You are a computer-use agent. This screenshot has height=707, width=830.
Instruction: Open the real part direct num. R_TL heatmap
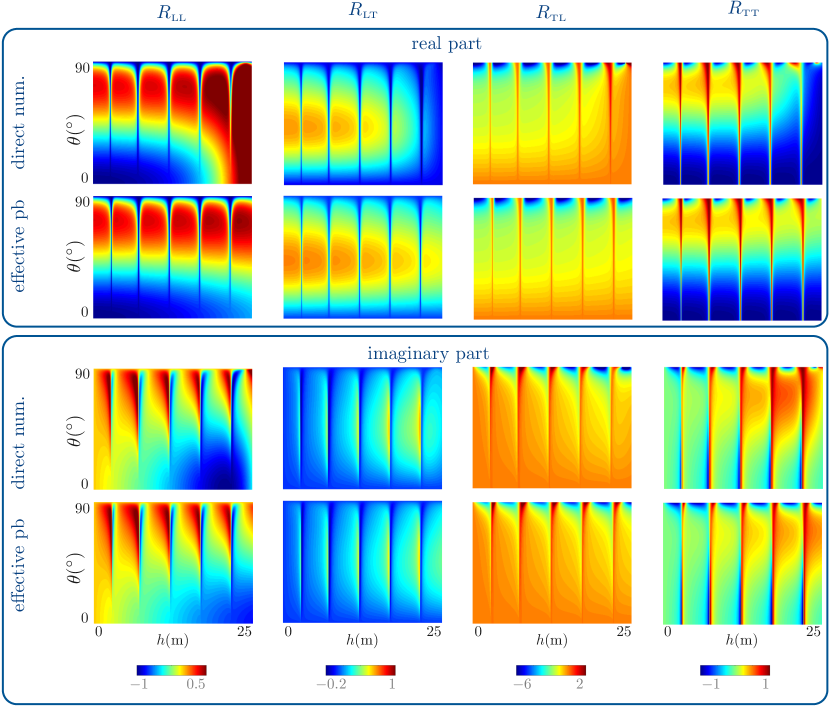click(552, 123)
